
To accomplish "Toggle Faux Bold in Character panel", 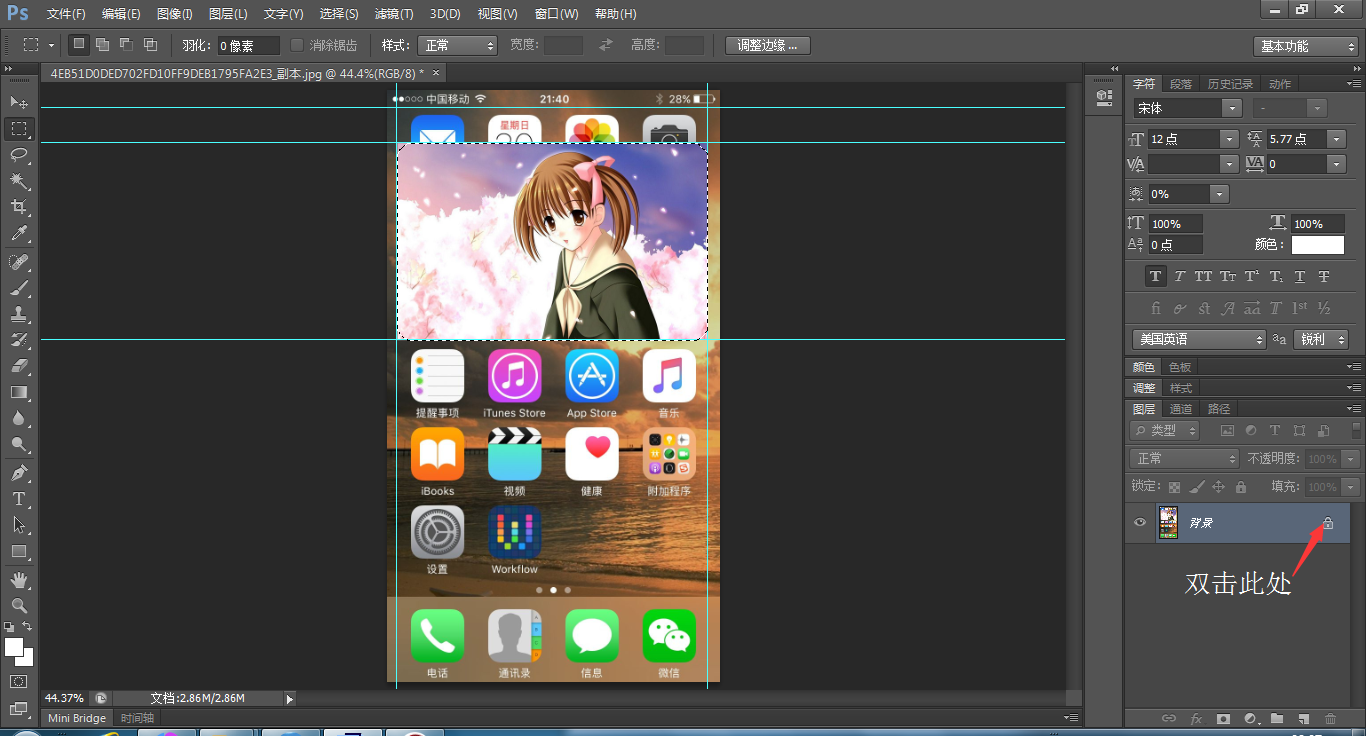I will (1155, 276).
